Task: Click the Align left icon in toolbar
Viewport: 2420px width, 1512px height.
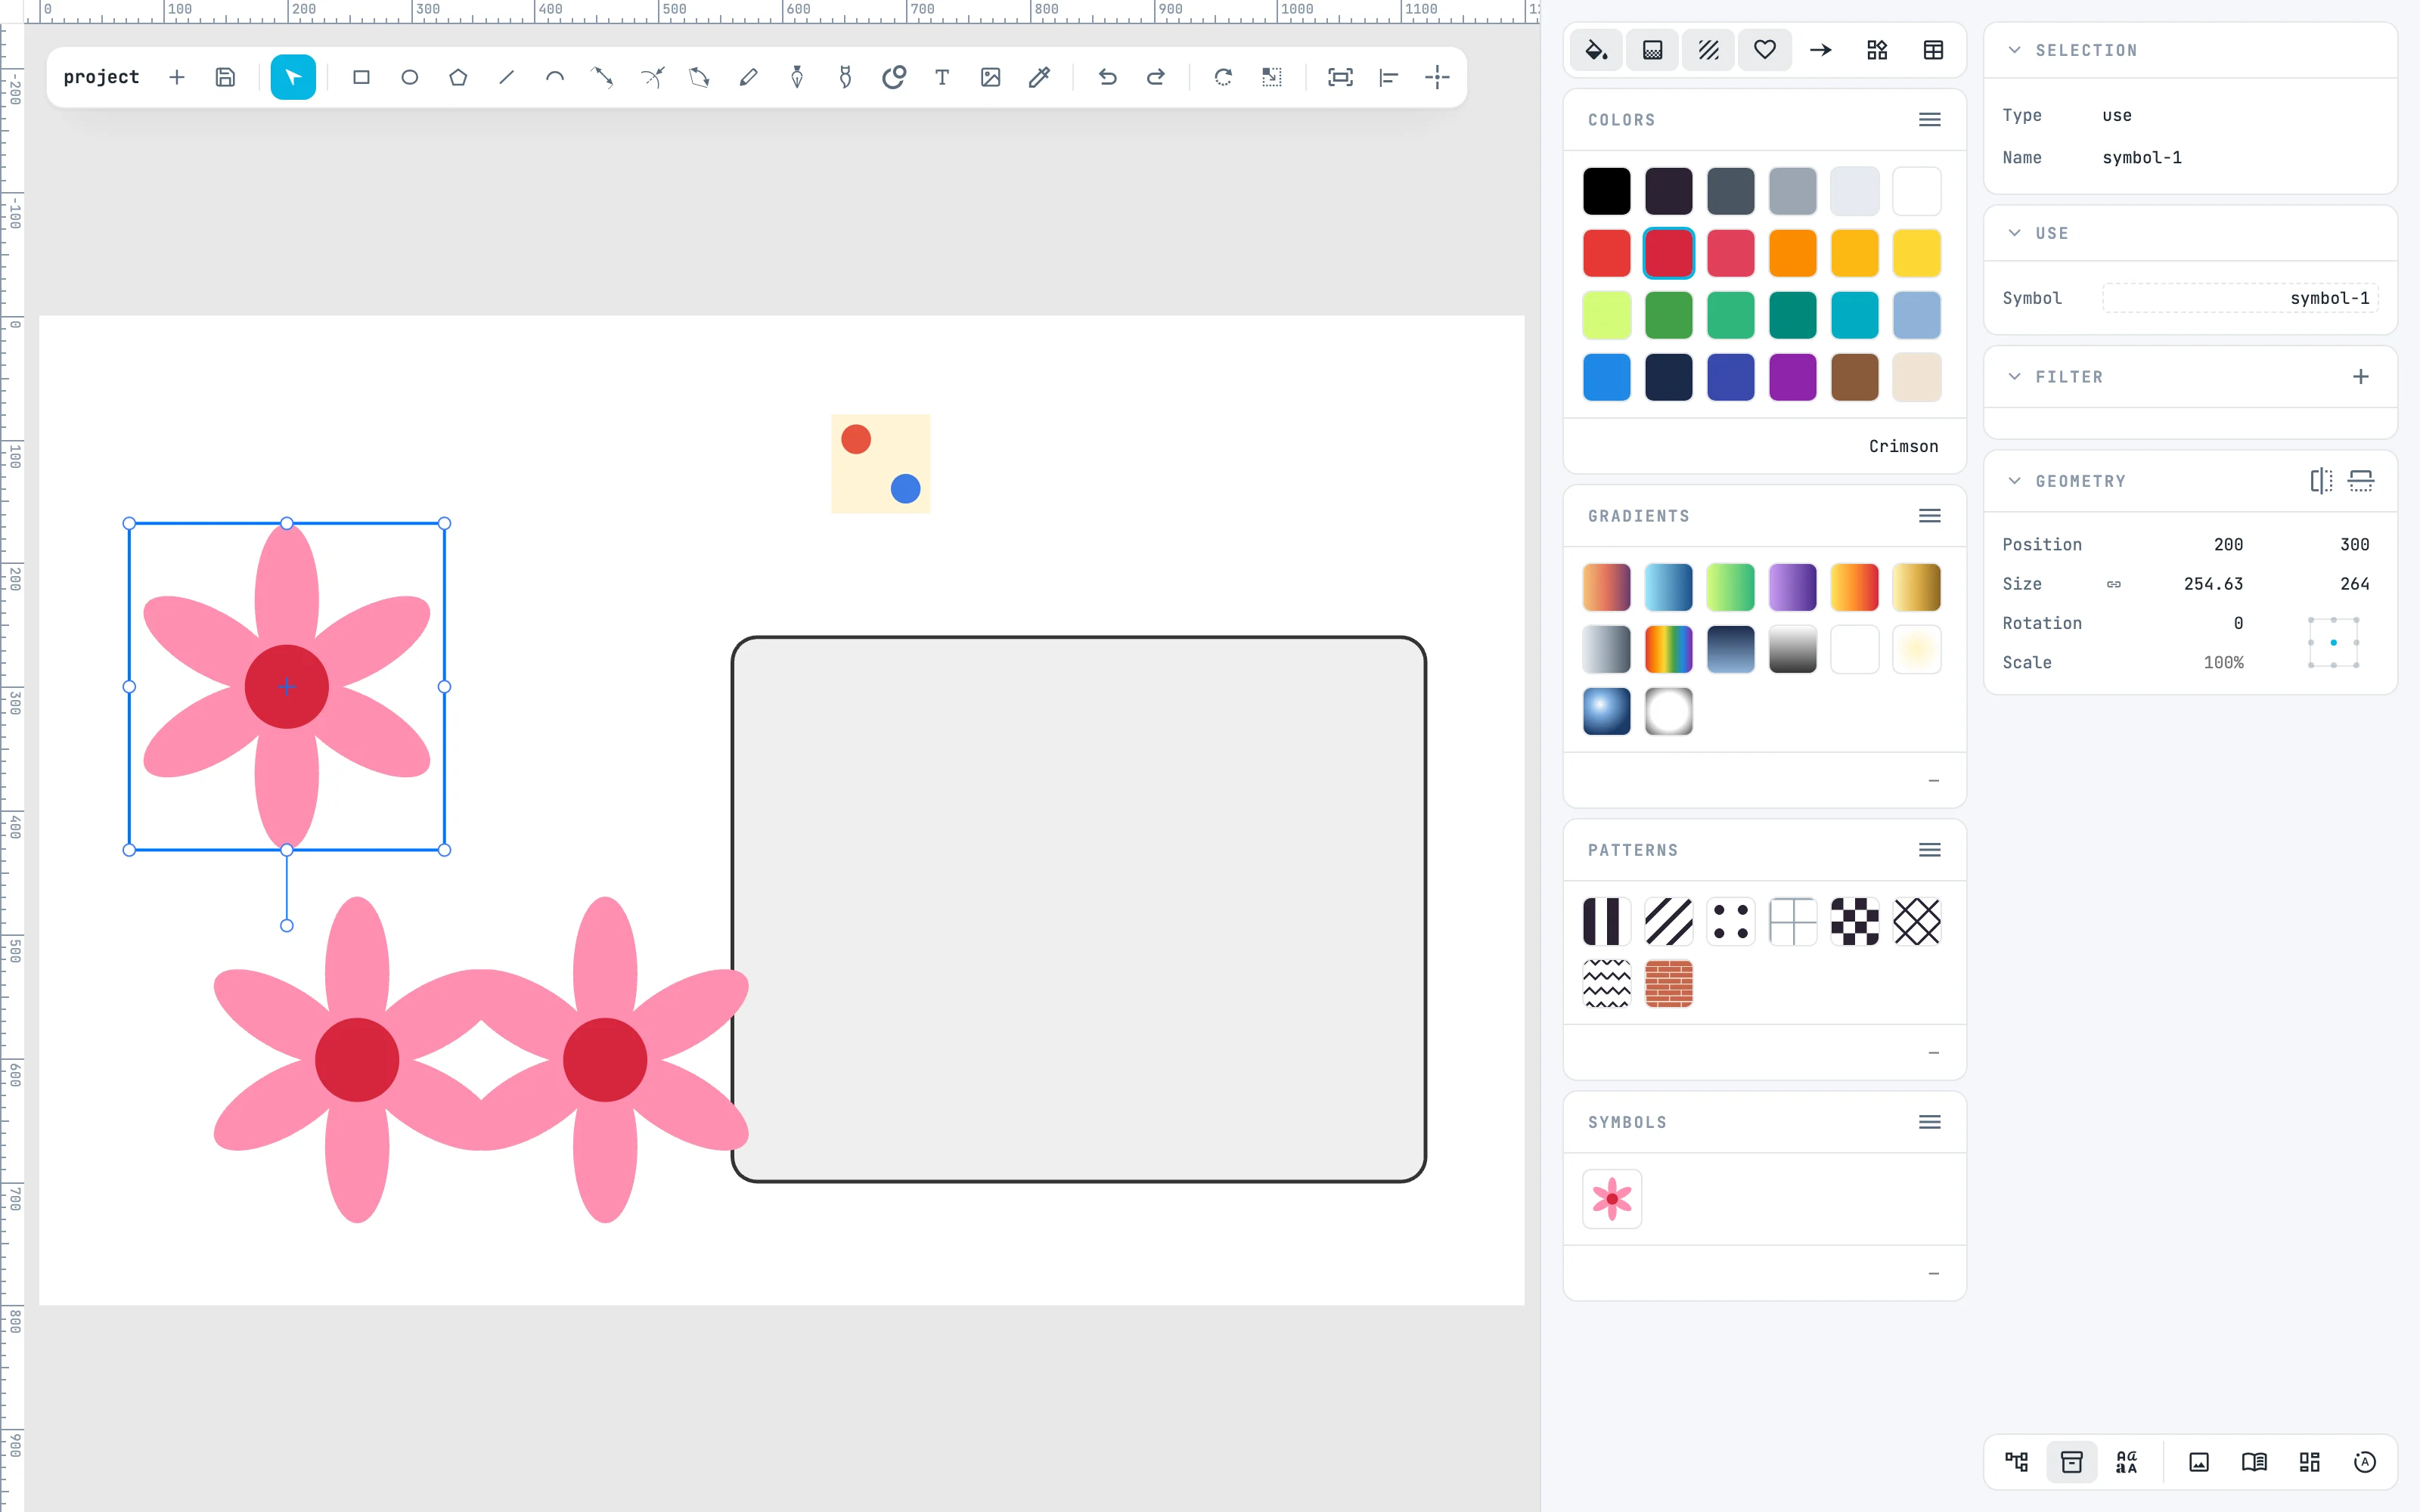Action: [1388, 77]
